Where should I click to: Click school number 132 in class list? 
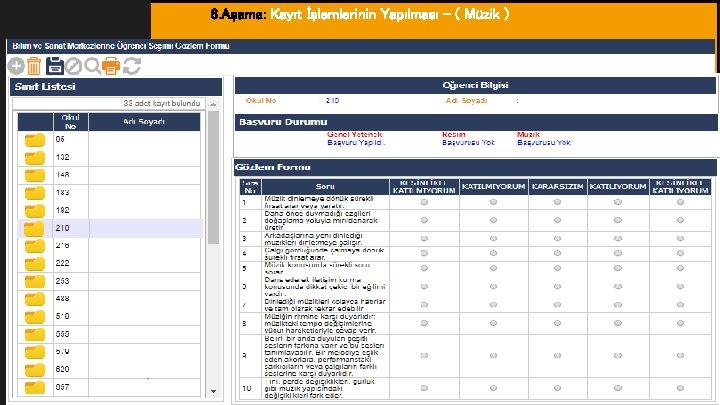click(x=62, y=158)
